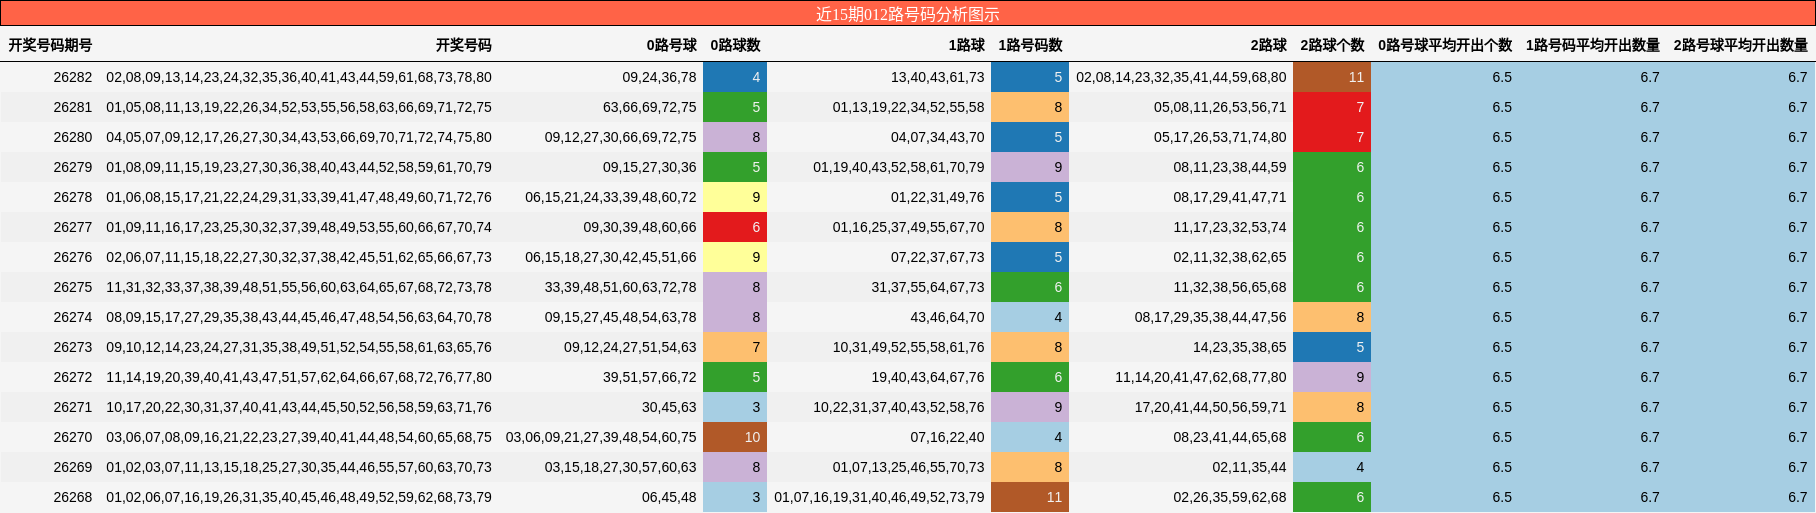Select the 0路号球平均开出个数 header
The image size is (1816, 513).
pyautogui.click(x=1445, y=45)
